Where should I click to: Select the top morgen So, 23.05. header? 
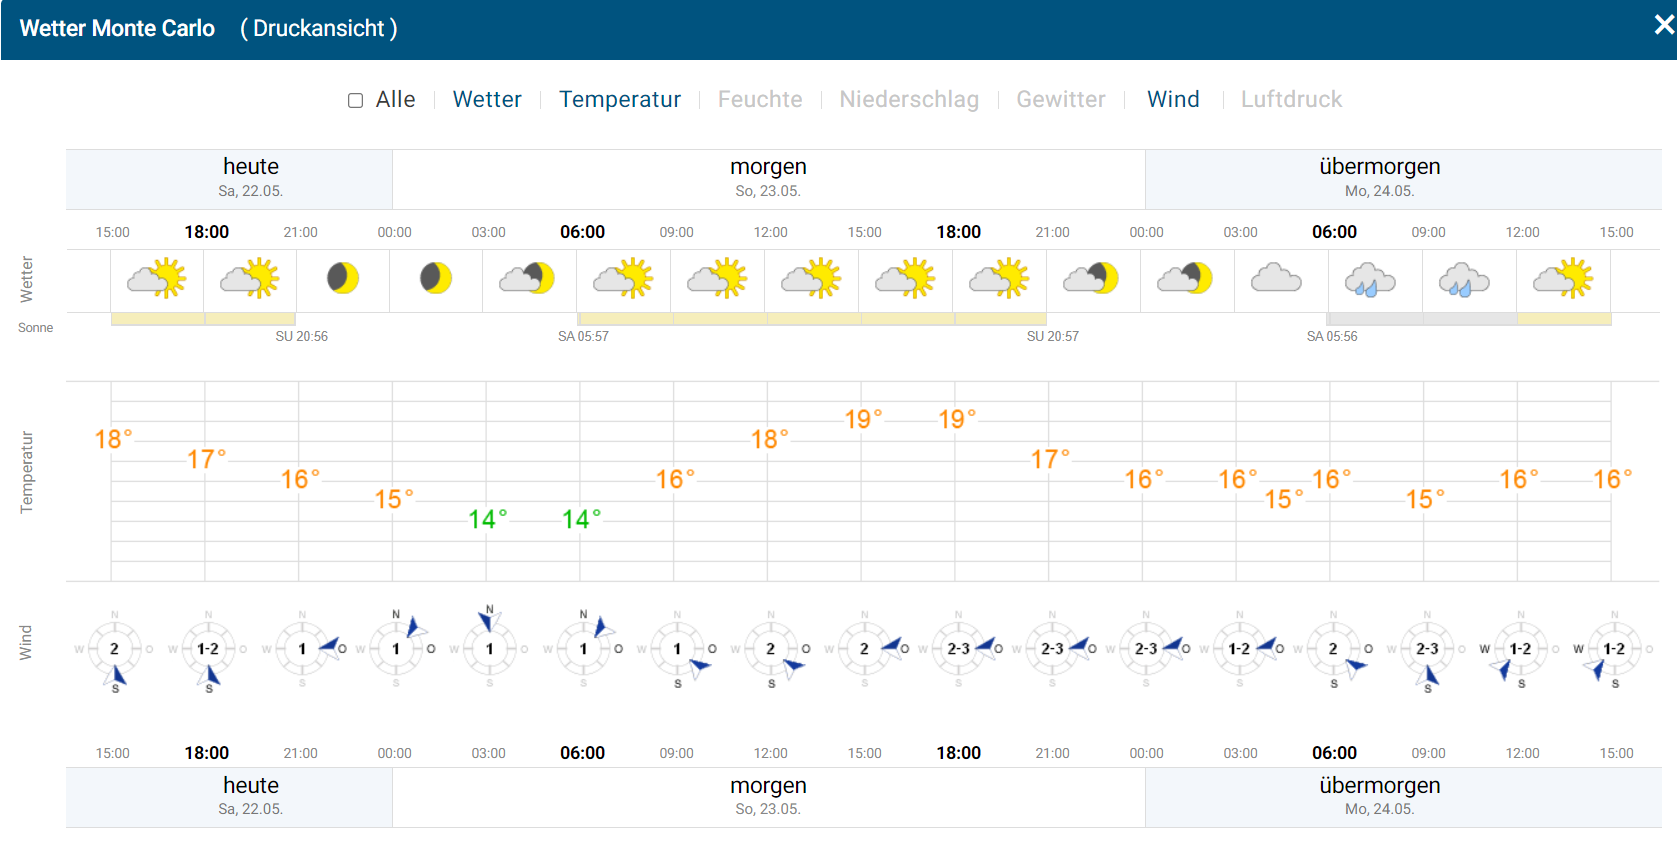click(768, 178)
